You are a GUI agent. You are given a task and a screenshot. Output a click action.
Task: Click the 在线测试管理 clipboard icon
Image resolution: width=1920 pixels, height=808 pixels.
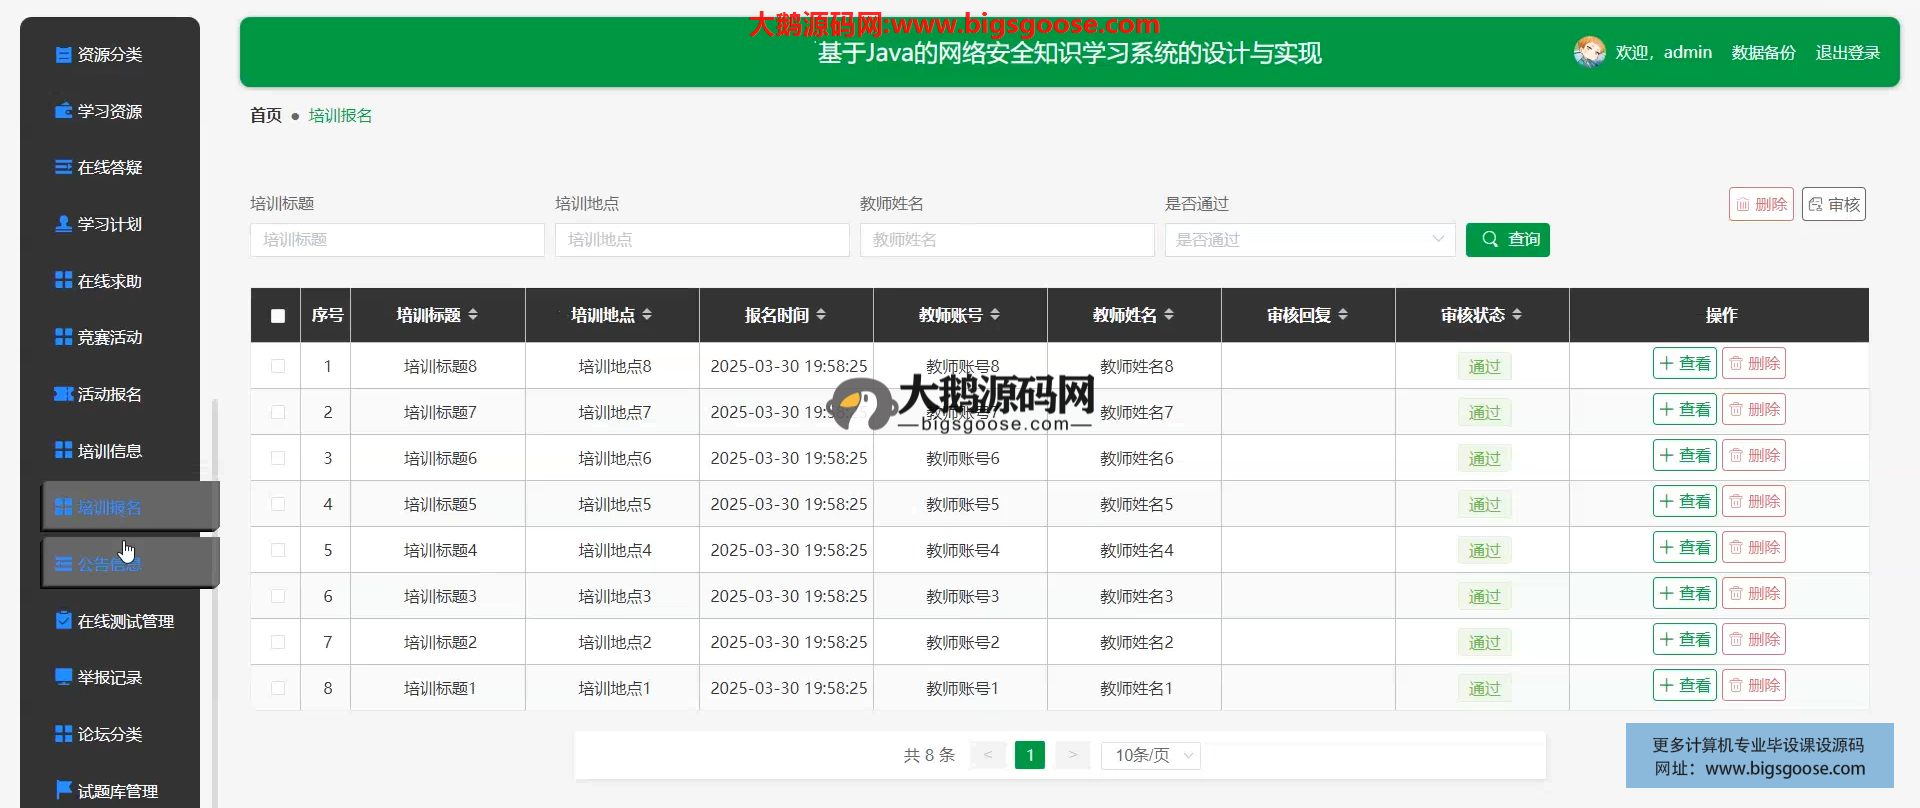pos(63,621)
